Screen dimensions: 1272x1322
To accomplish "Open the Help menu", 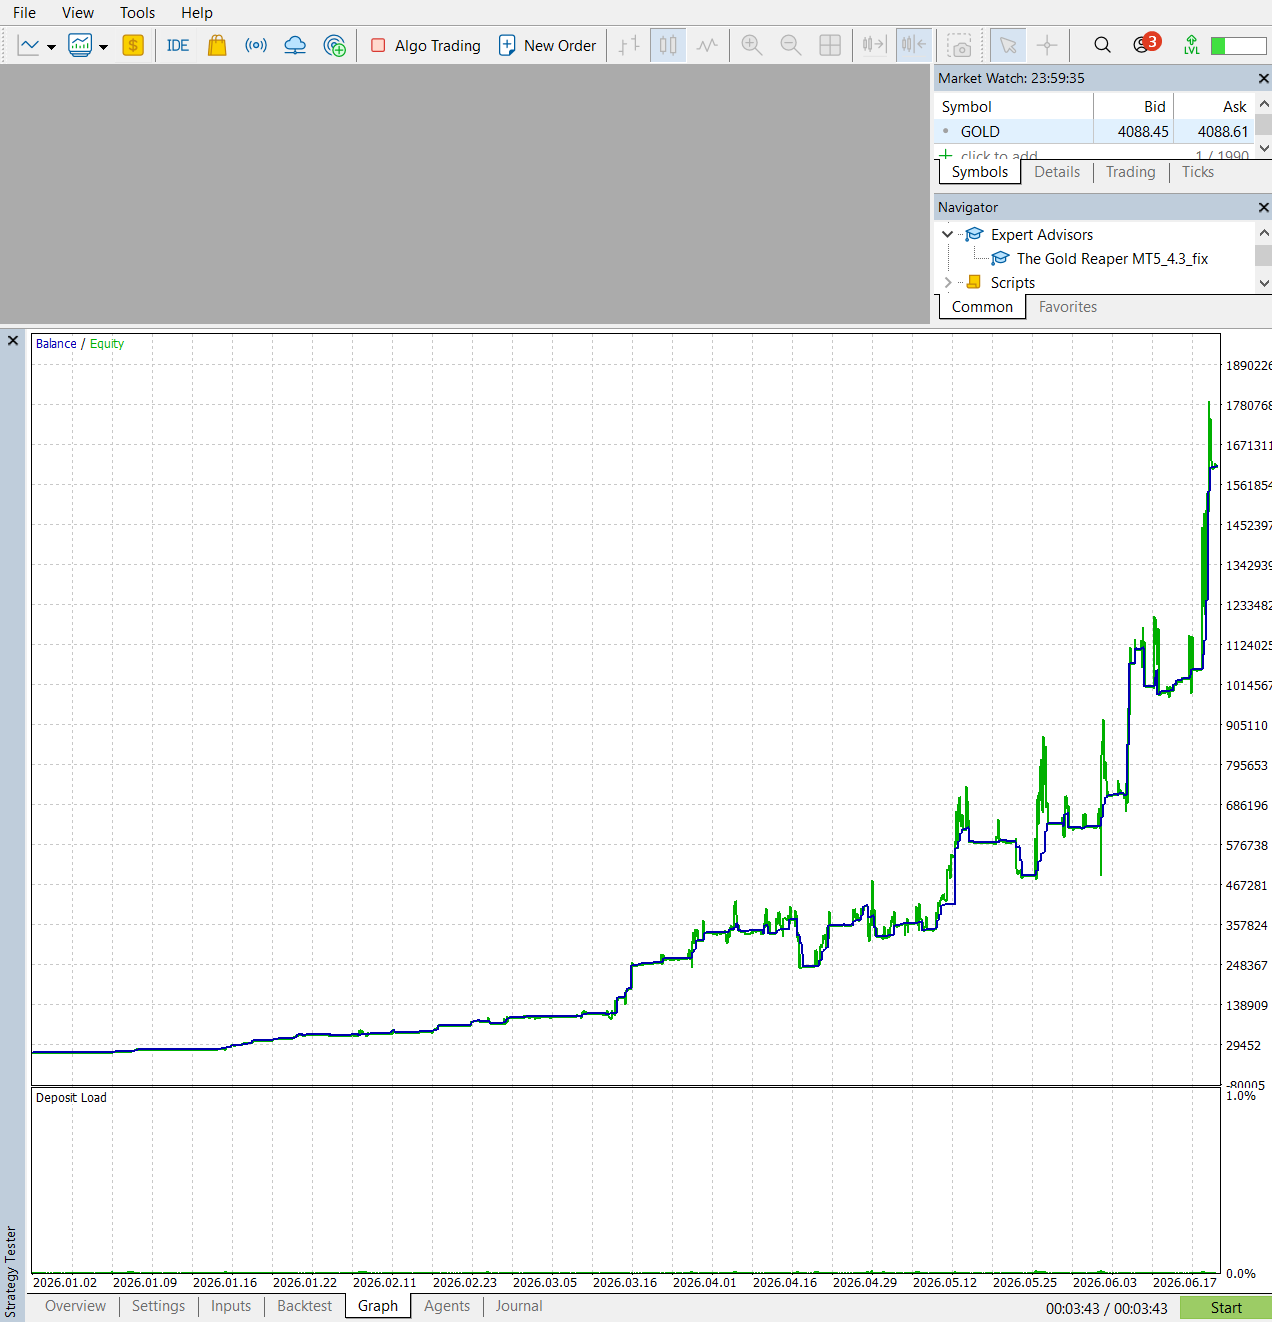I will pos(197,13).
